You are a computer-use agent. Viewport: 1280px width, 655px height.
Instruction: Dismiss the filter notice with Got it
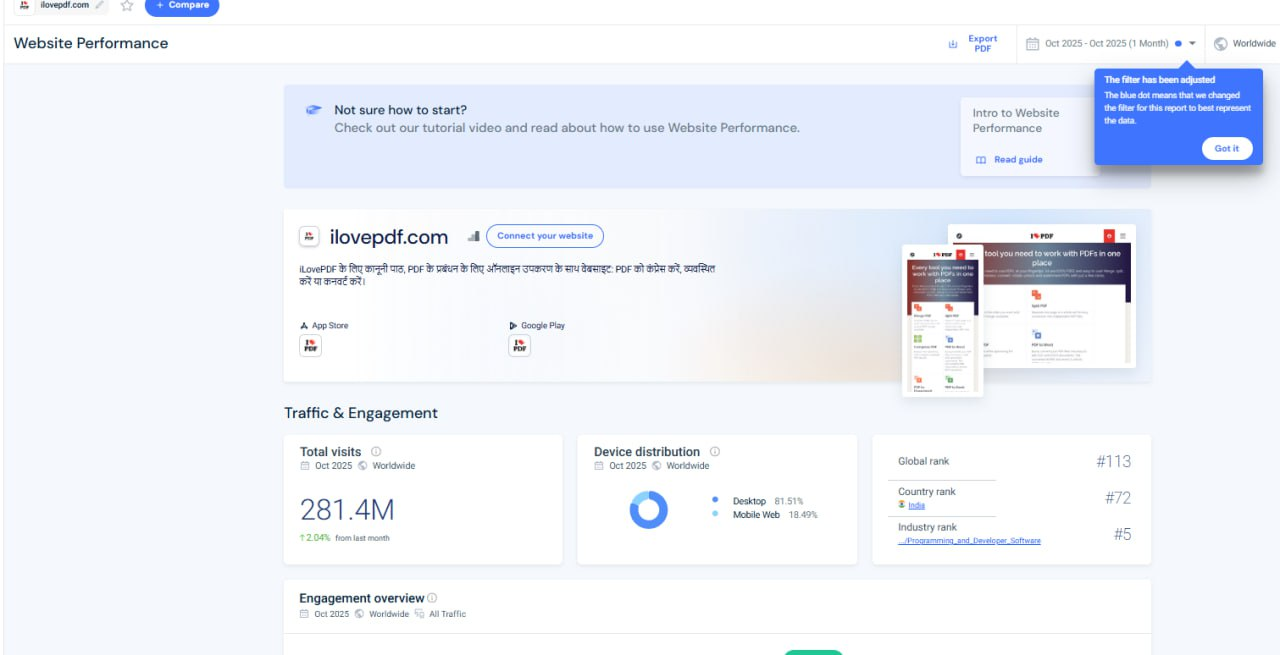(1226, 149)
